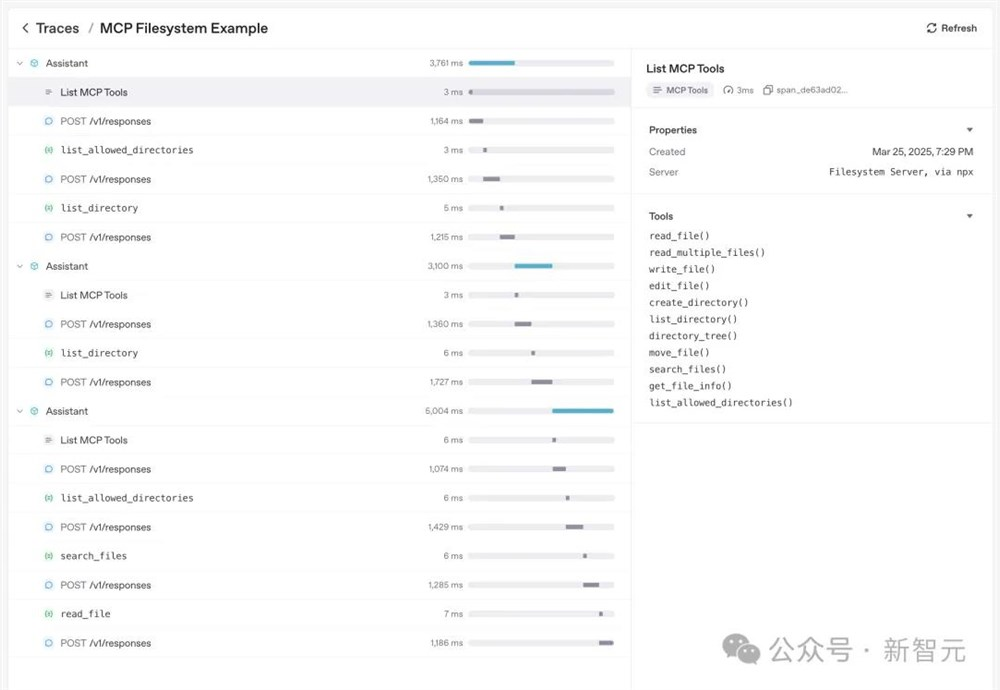Select the 5 ms list_directory span
This screenshot has height=690, width=1000.
click(x=99, y=208)
